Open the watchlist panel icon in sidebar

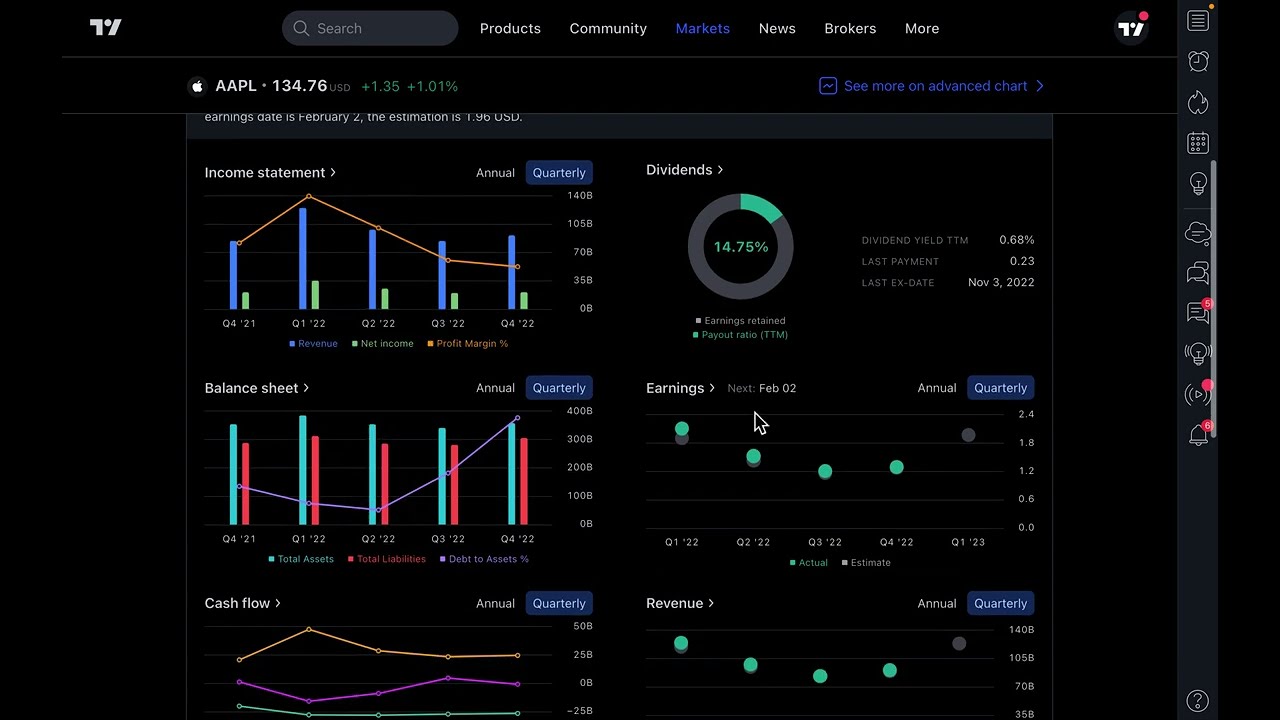click(1198, 21)
